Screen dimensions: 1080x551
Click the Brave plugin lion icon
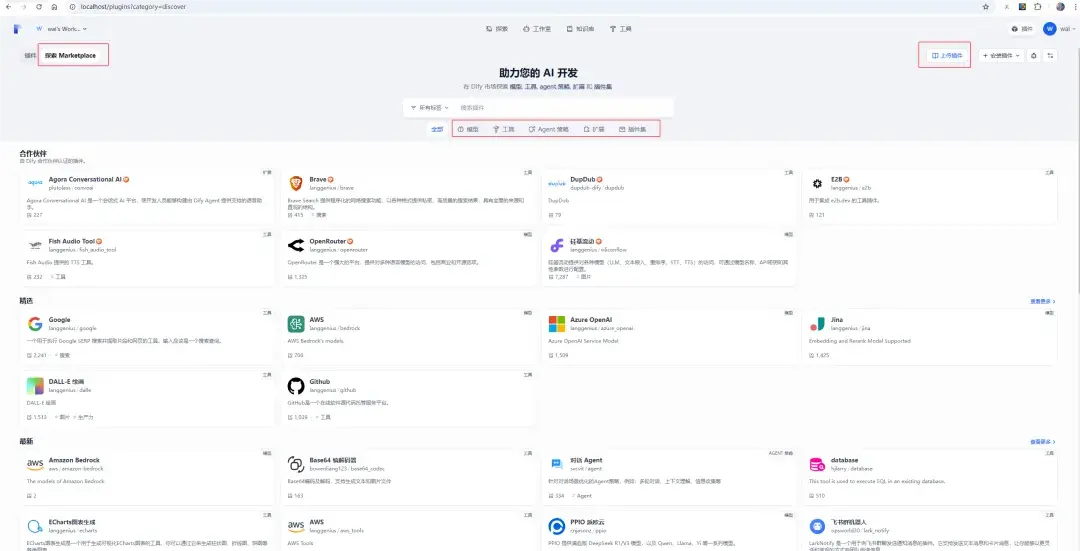point(296,183)
